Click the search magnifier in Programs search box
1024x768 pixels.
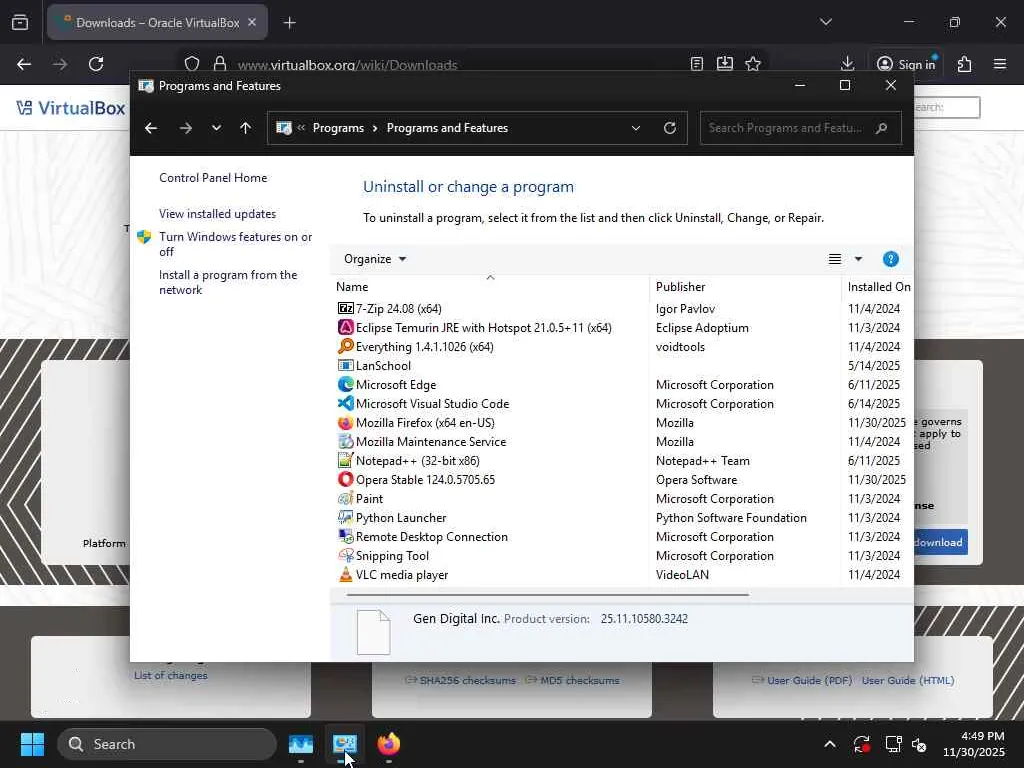[882, 128]
